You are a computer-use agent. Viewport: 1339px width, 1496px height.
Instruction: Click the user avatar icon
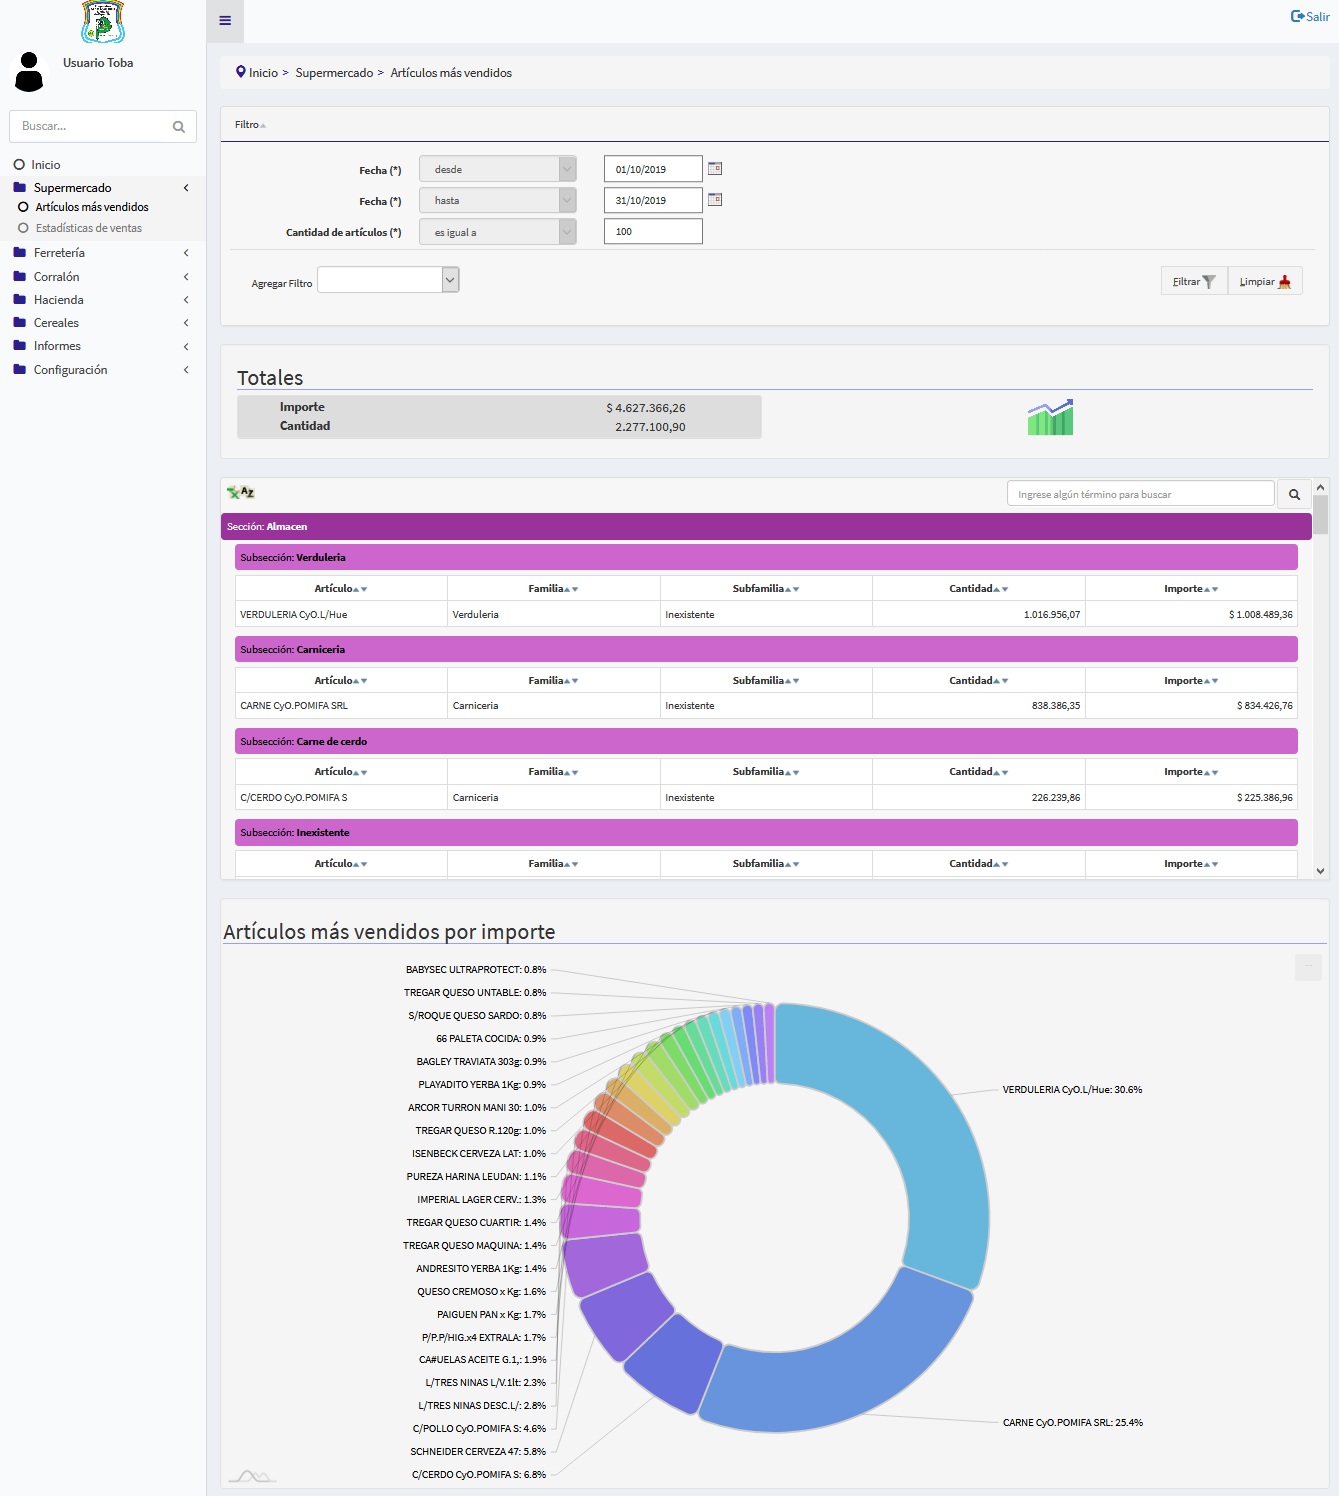(29, 72)
